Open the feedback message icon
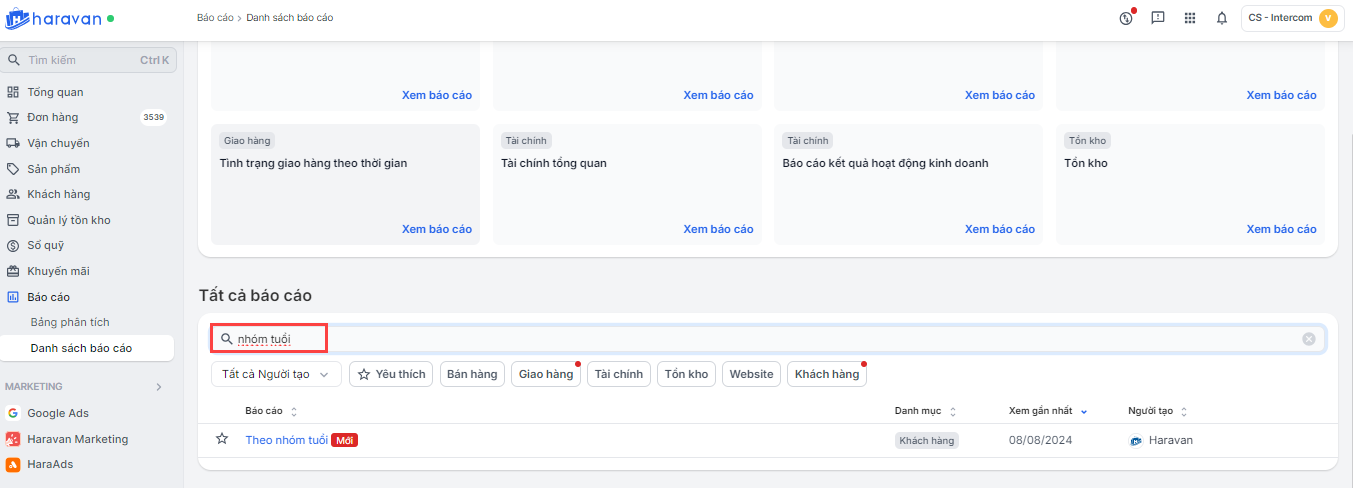The image size is (1353, 488). 1158,18
